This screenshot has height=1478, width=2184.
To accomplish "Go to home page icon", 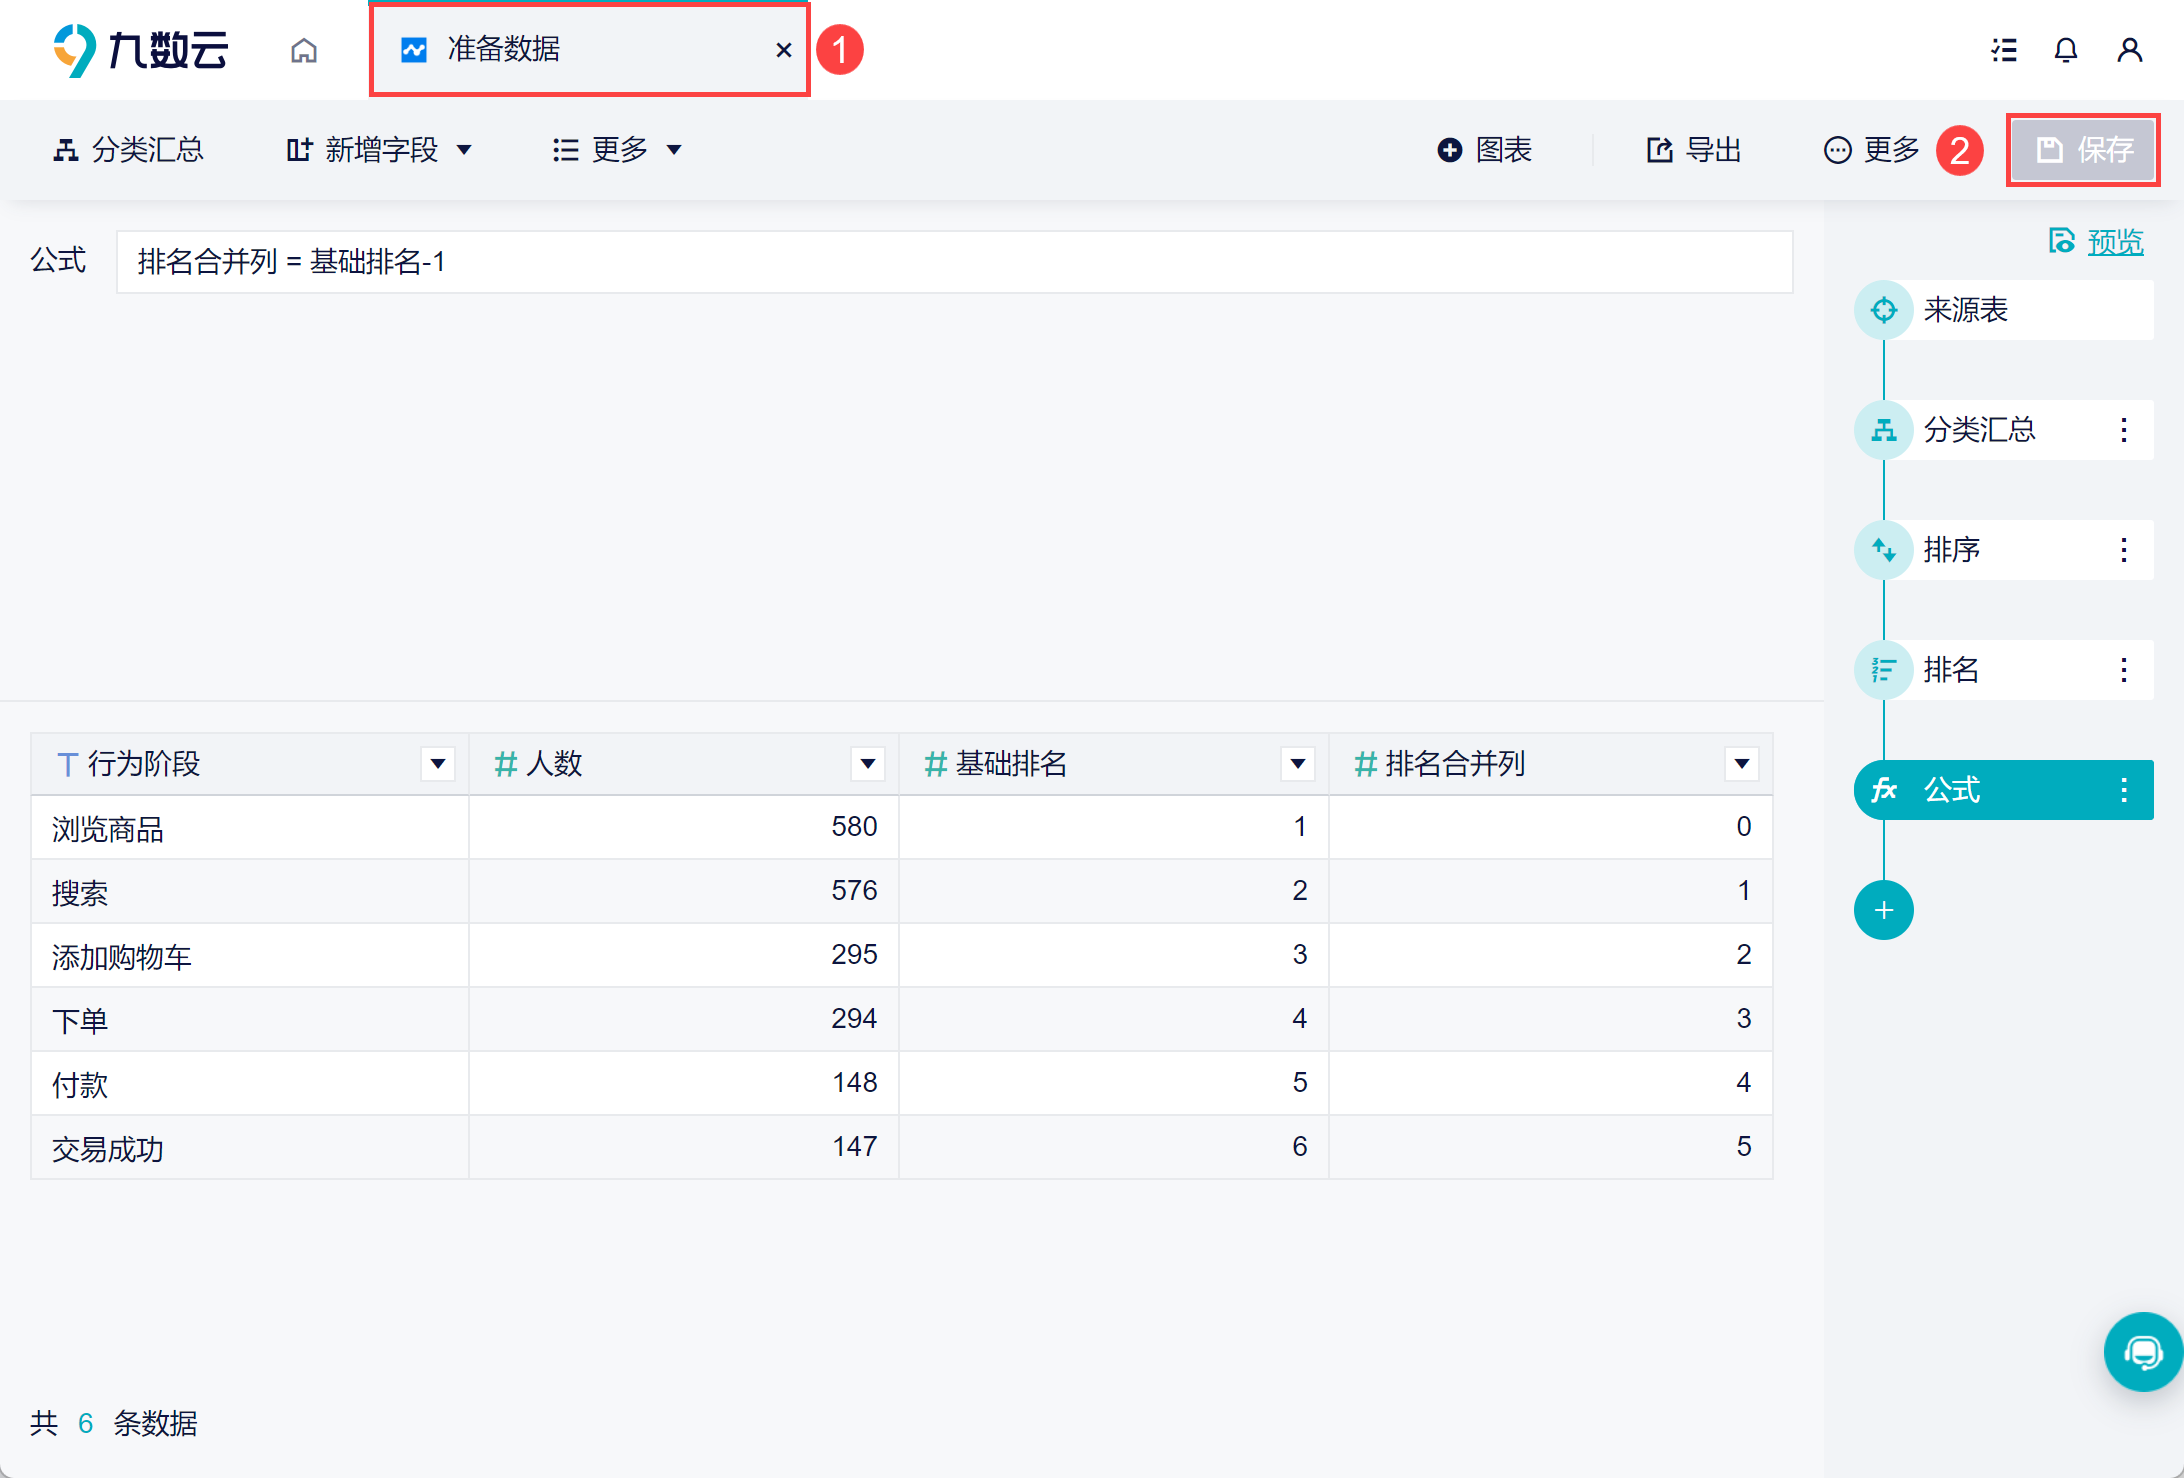I will pos(304,50).
